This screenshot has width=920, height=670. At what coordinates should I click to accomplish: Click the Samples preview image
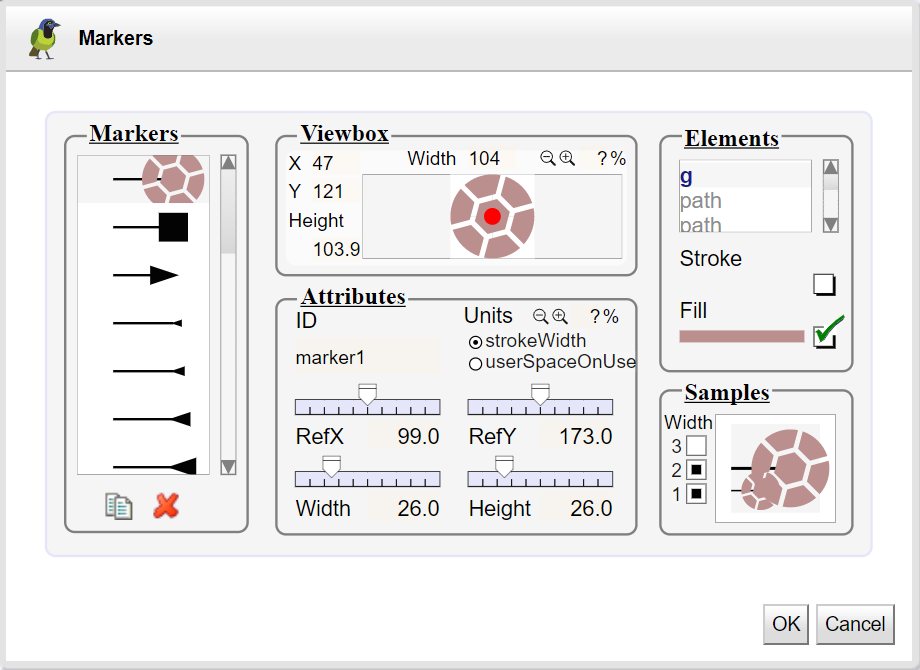(x=775, y=468)
